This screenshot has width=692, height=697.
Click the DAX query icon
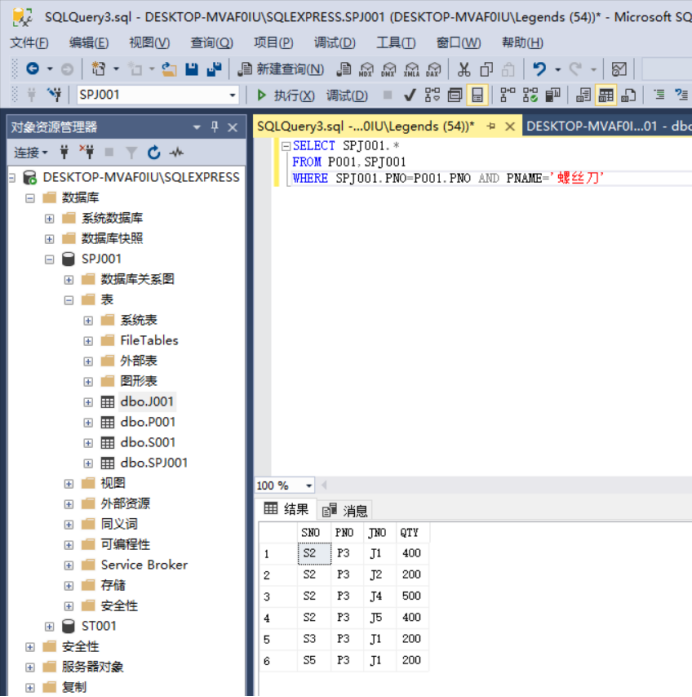433,69
